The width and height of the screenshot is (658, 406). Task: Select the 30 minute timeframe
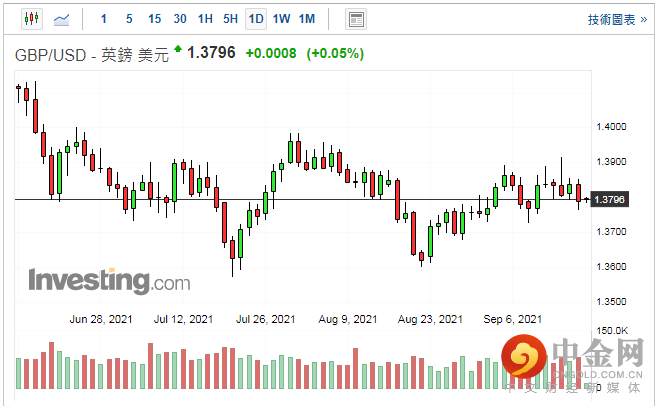(x=180, y=19)
